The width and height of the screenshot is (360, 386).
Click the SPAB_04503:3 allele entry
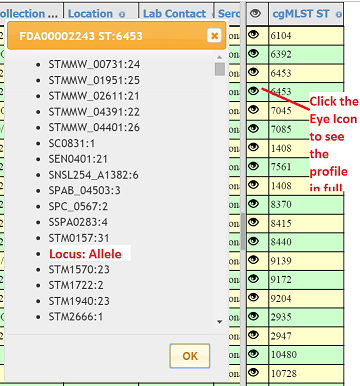[85, 190]
